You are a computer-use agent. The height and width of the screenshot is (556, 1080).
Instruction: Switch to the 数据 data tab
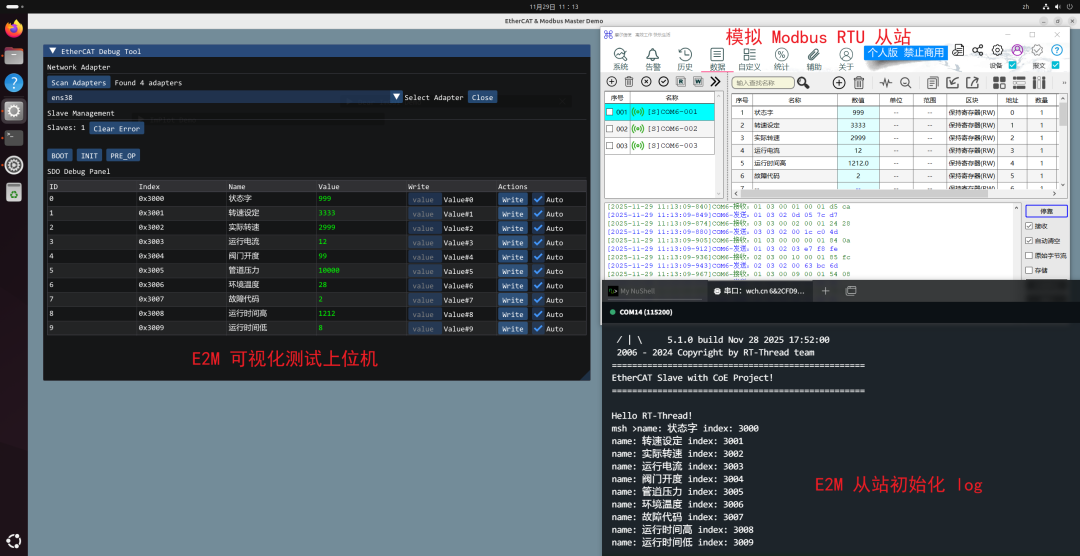point(717,58)
